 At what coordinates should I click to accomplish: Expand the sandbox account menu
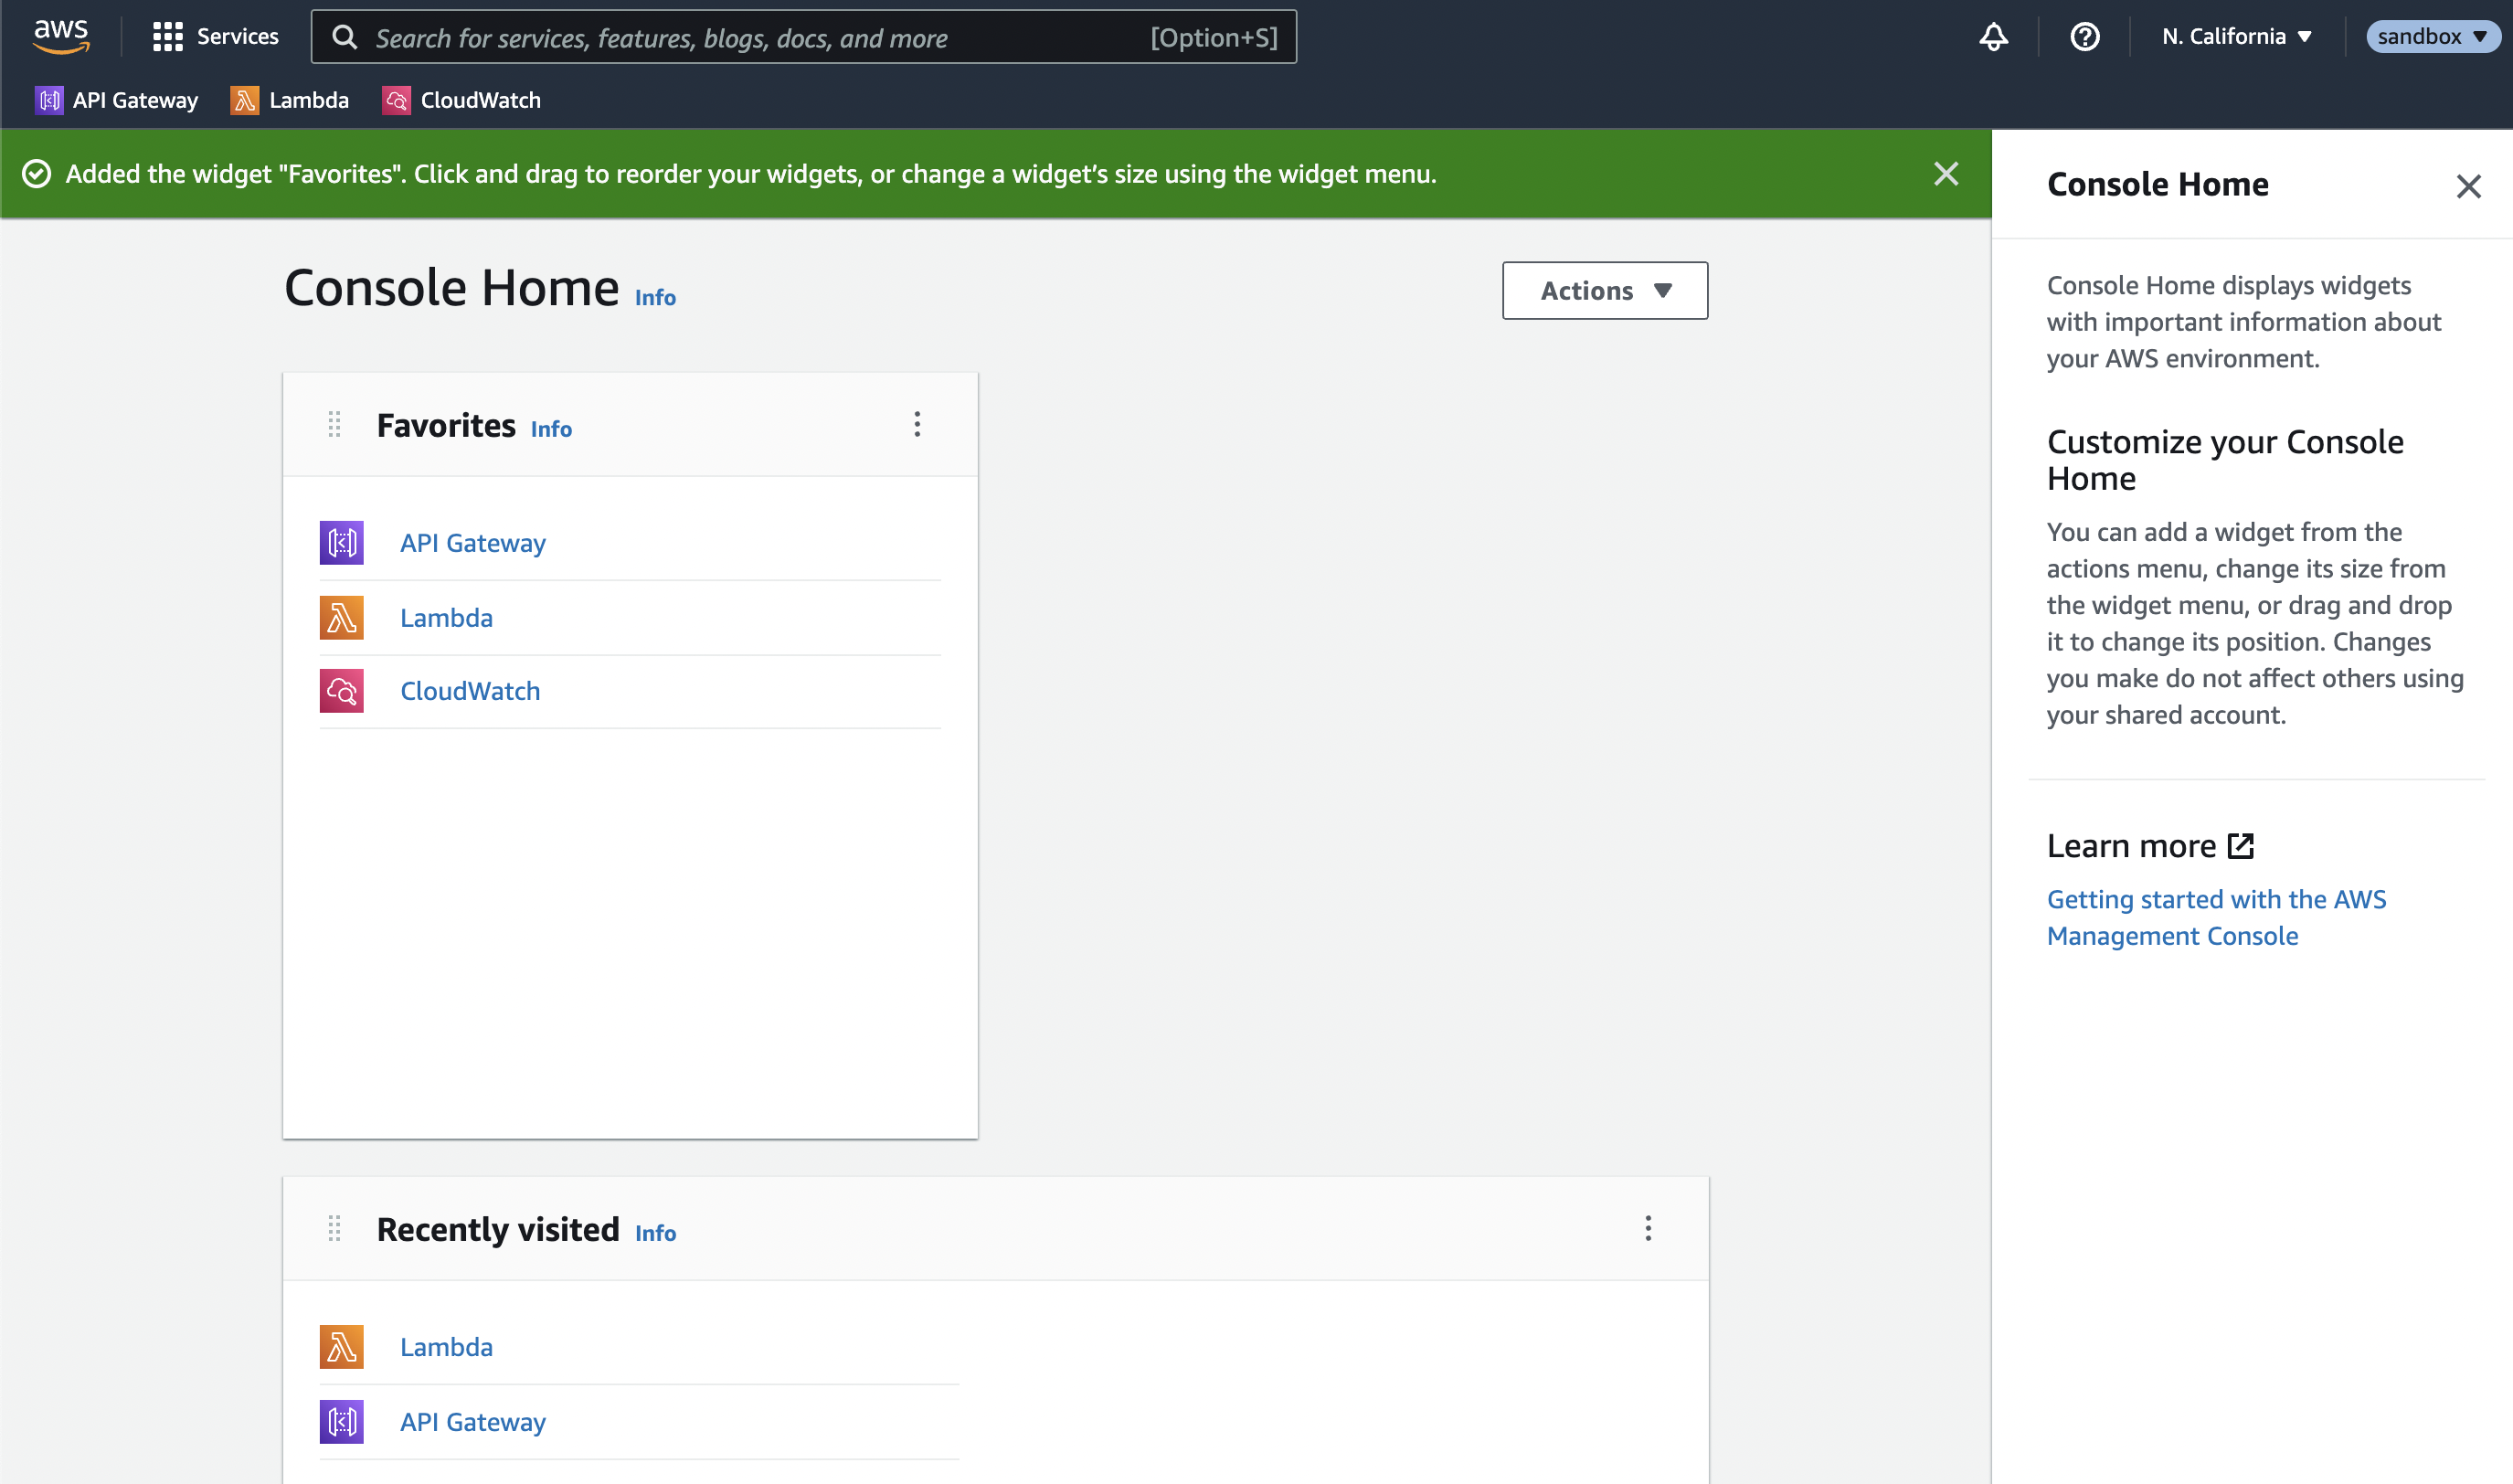pos(2433,36)
